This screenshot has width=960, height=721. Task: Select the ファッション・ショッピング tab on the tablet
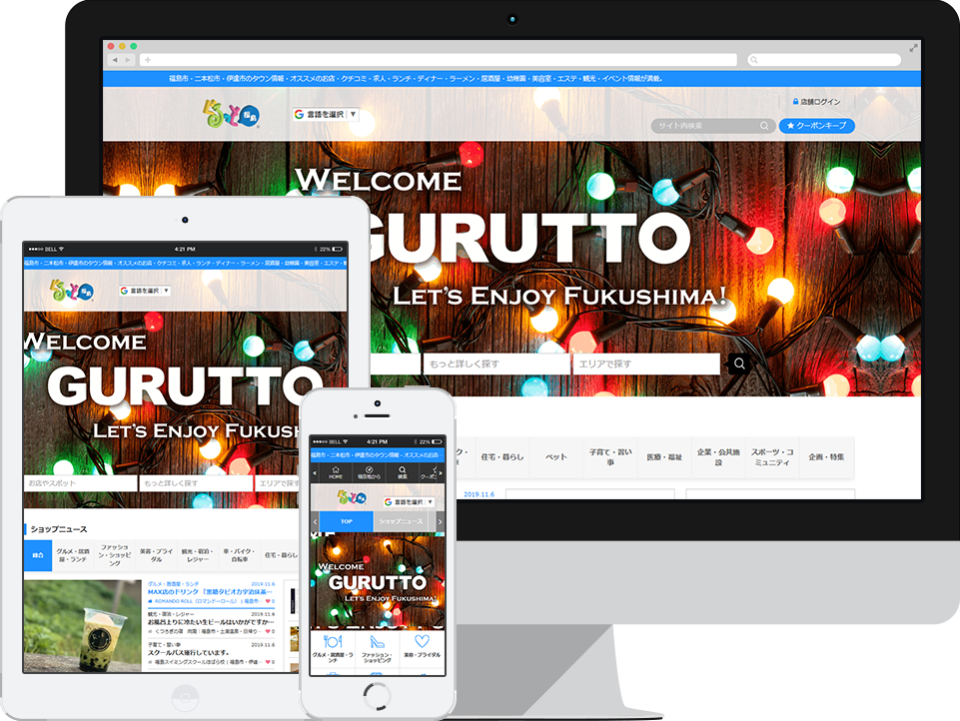coord(114,555)
